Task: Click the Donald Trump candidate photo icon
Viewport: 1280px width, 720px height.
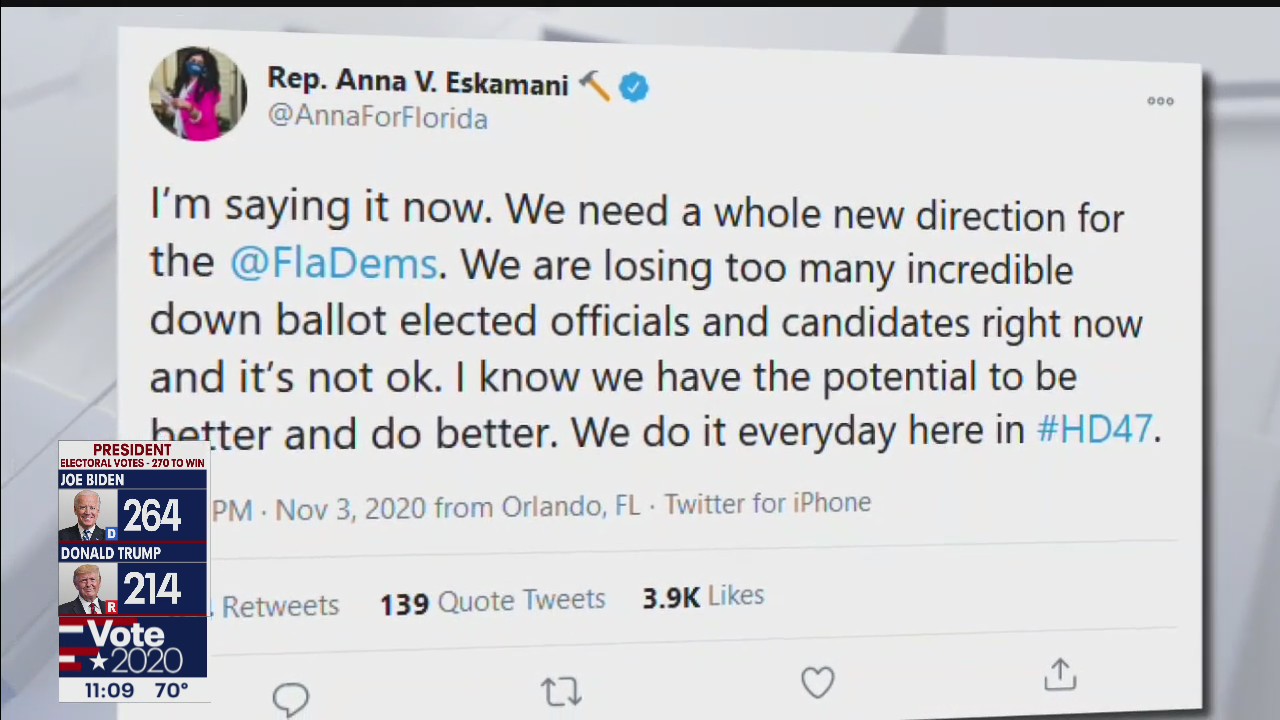Action: pos(86,588)
